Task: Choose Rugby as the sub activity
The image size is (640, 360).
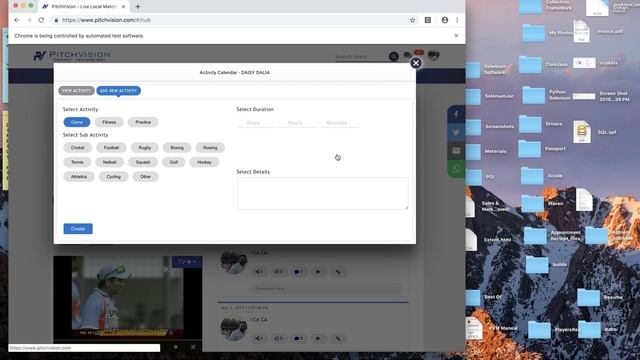Action: coord(144,148)
